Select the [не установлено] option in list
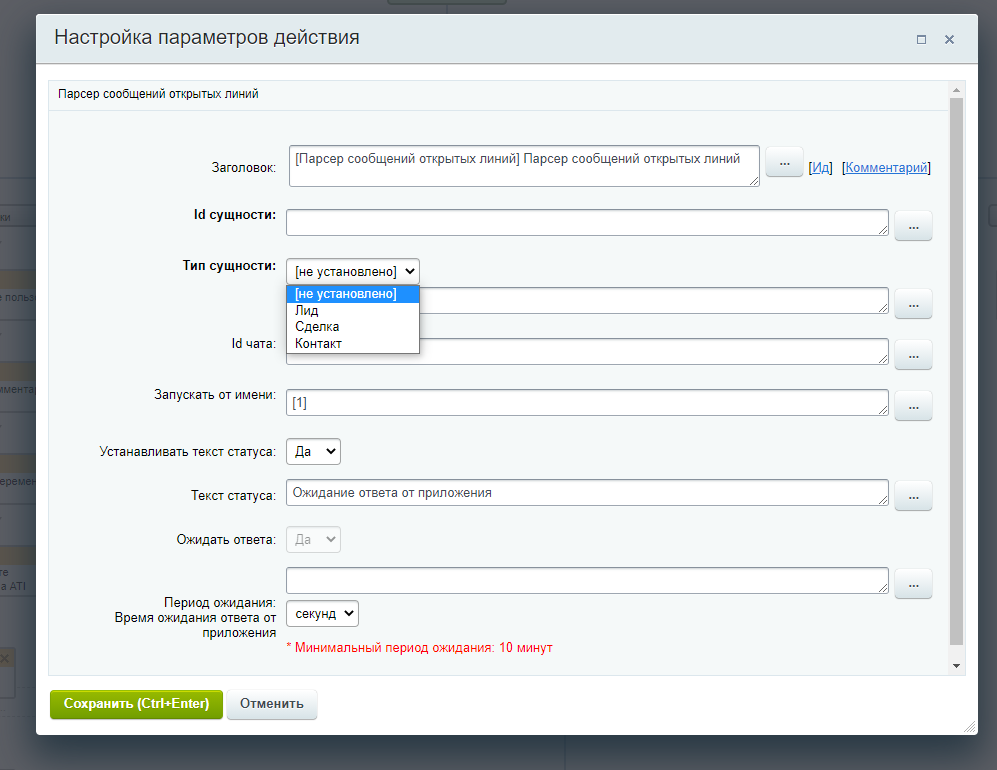Screen dimensions: 997x770 pos(346,294)
